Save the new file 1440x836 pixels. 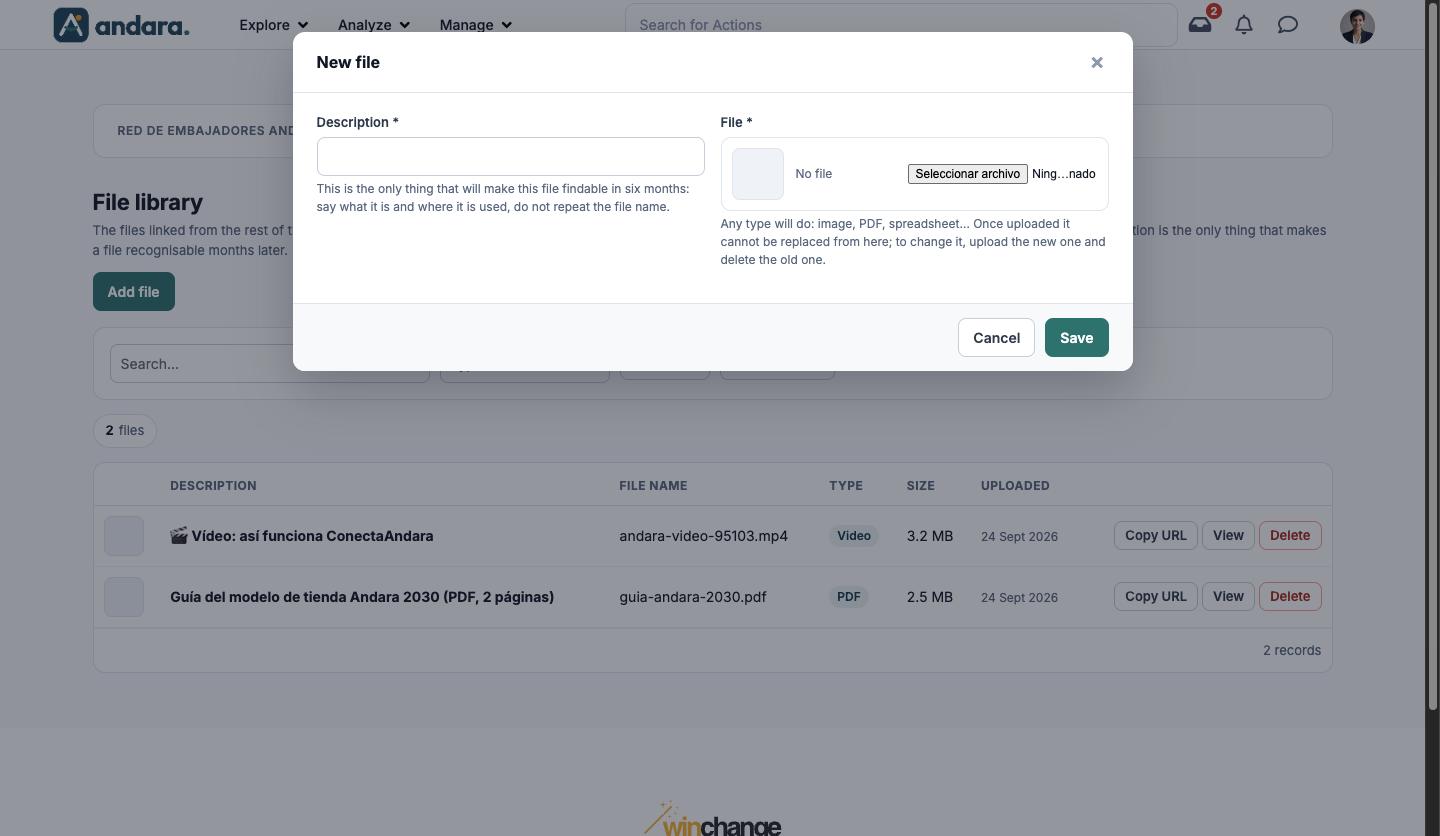(x=1076, y=338)
